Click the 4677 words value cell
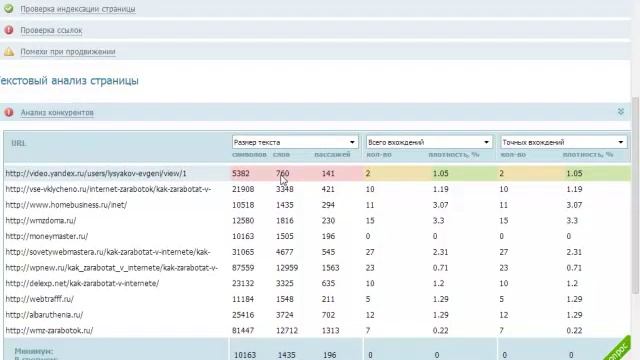Viewport: 640px width, 360px height. (284, 252)
